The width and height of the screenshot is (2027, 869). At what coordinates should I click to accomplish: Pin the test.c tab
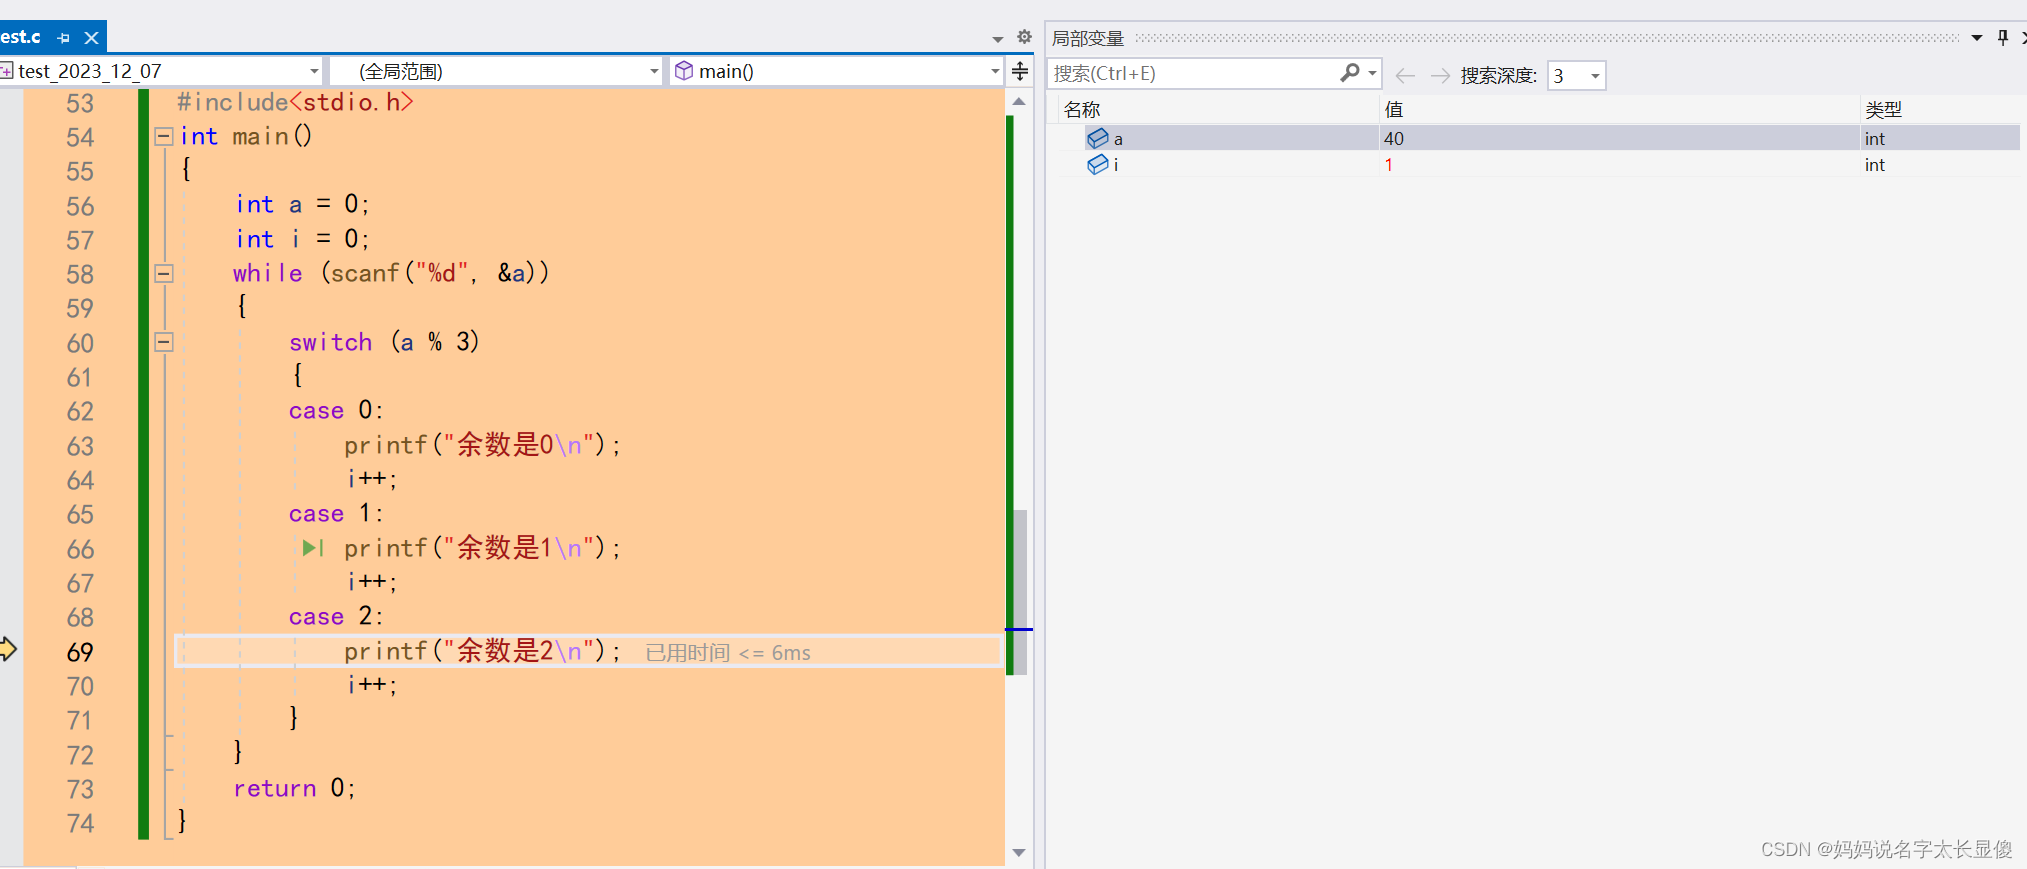[64, 38]
